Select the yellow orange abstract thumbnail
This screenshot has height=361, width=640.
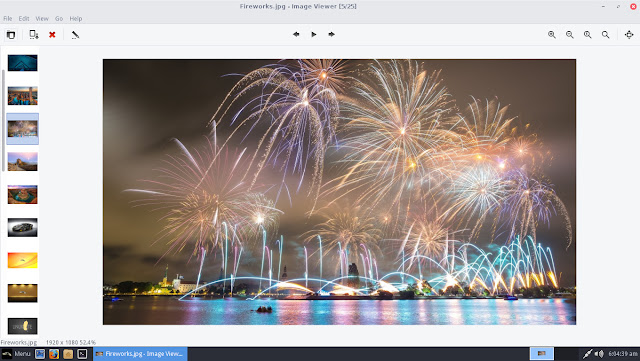pyautogui.click(x=22, y=260)
